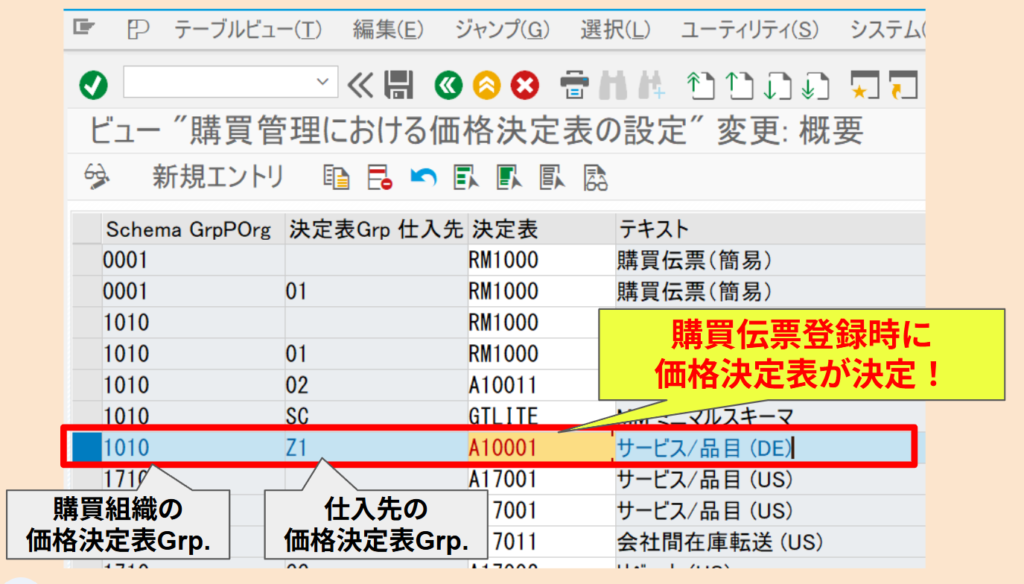Click the 新規エントリ button
Viewport: 1024px width, 584px height.
(218, 177)
